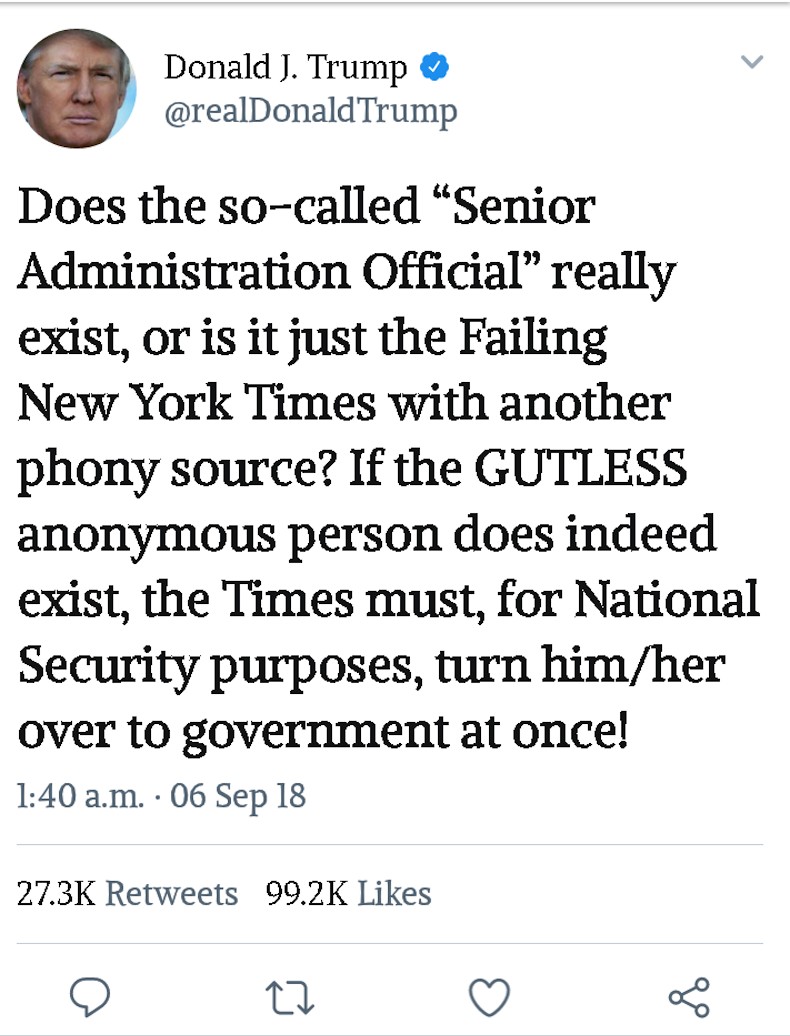790x1036 pixels.
Task: Share the tweet via the share icon
Action: (689, 996)
